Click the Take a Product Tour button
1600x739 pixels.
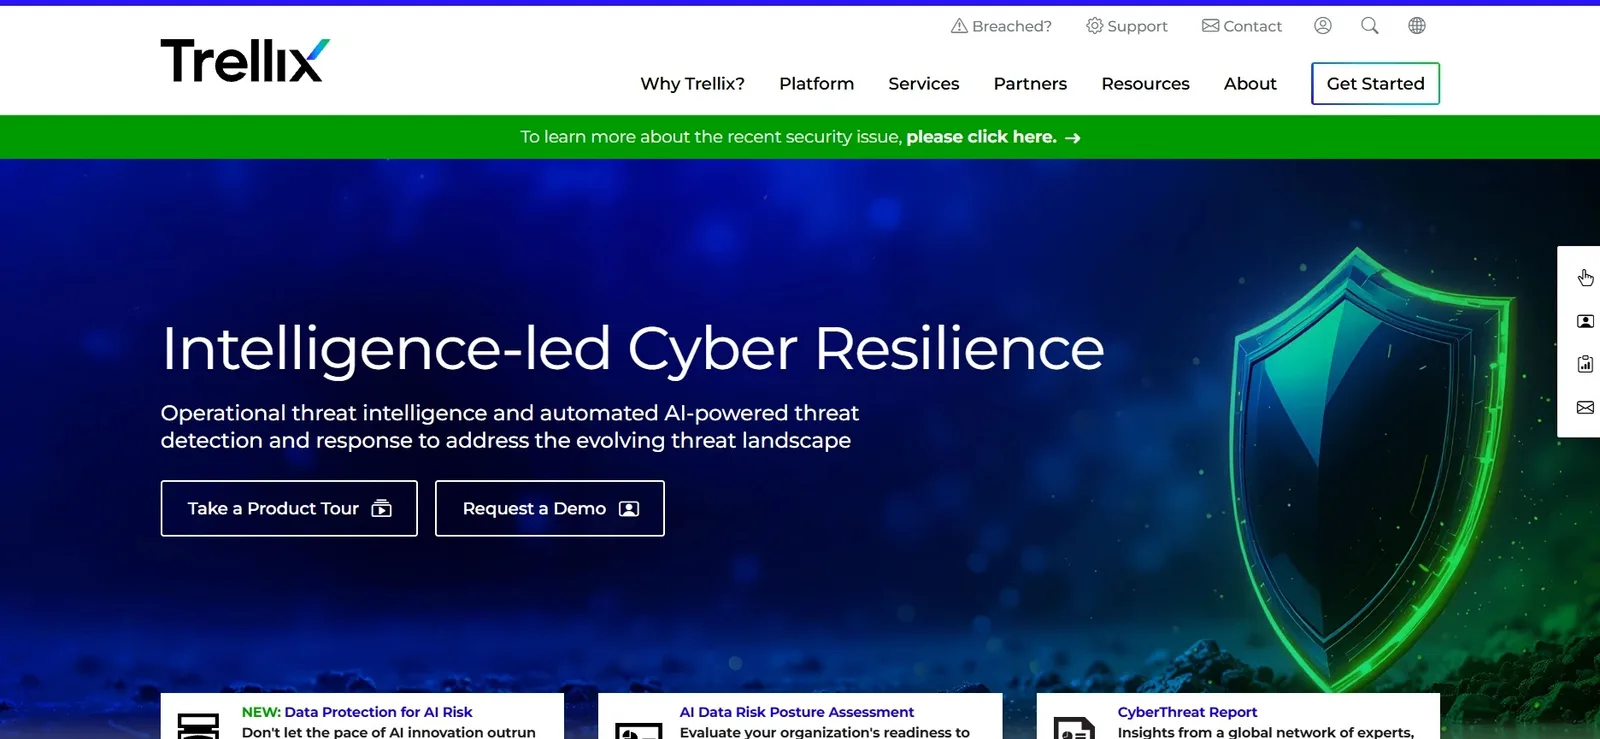[x=289, y=508]
